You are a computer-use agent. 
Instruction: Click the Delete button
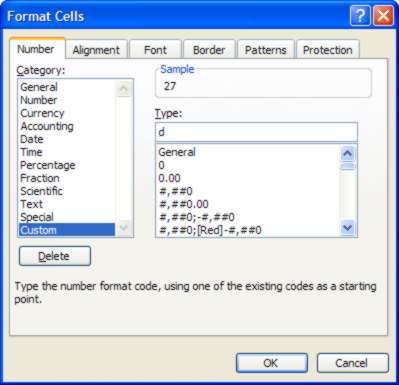point(55,256)
